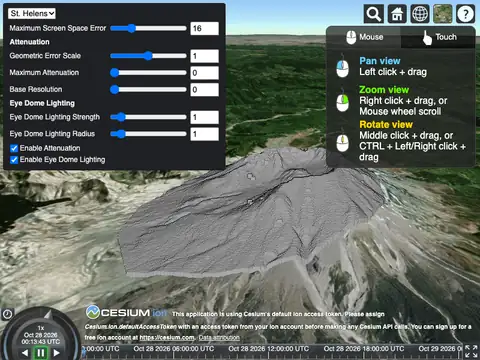Click the 'Zoom view' heading text

(384, 90)
